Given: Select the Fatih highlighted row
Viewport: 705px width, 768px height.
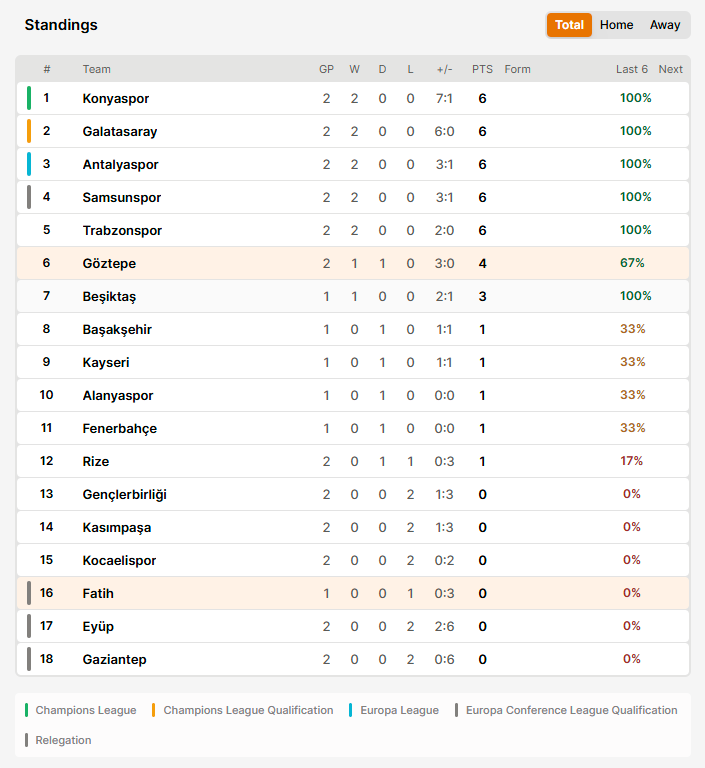Looking at the screenshot, I should click(x=353, y=594).
